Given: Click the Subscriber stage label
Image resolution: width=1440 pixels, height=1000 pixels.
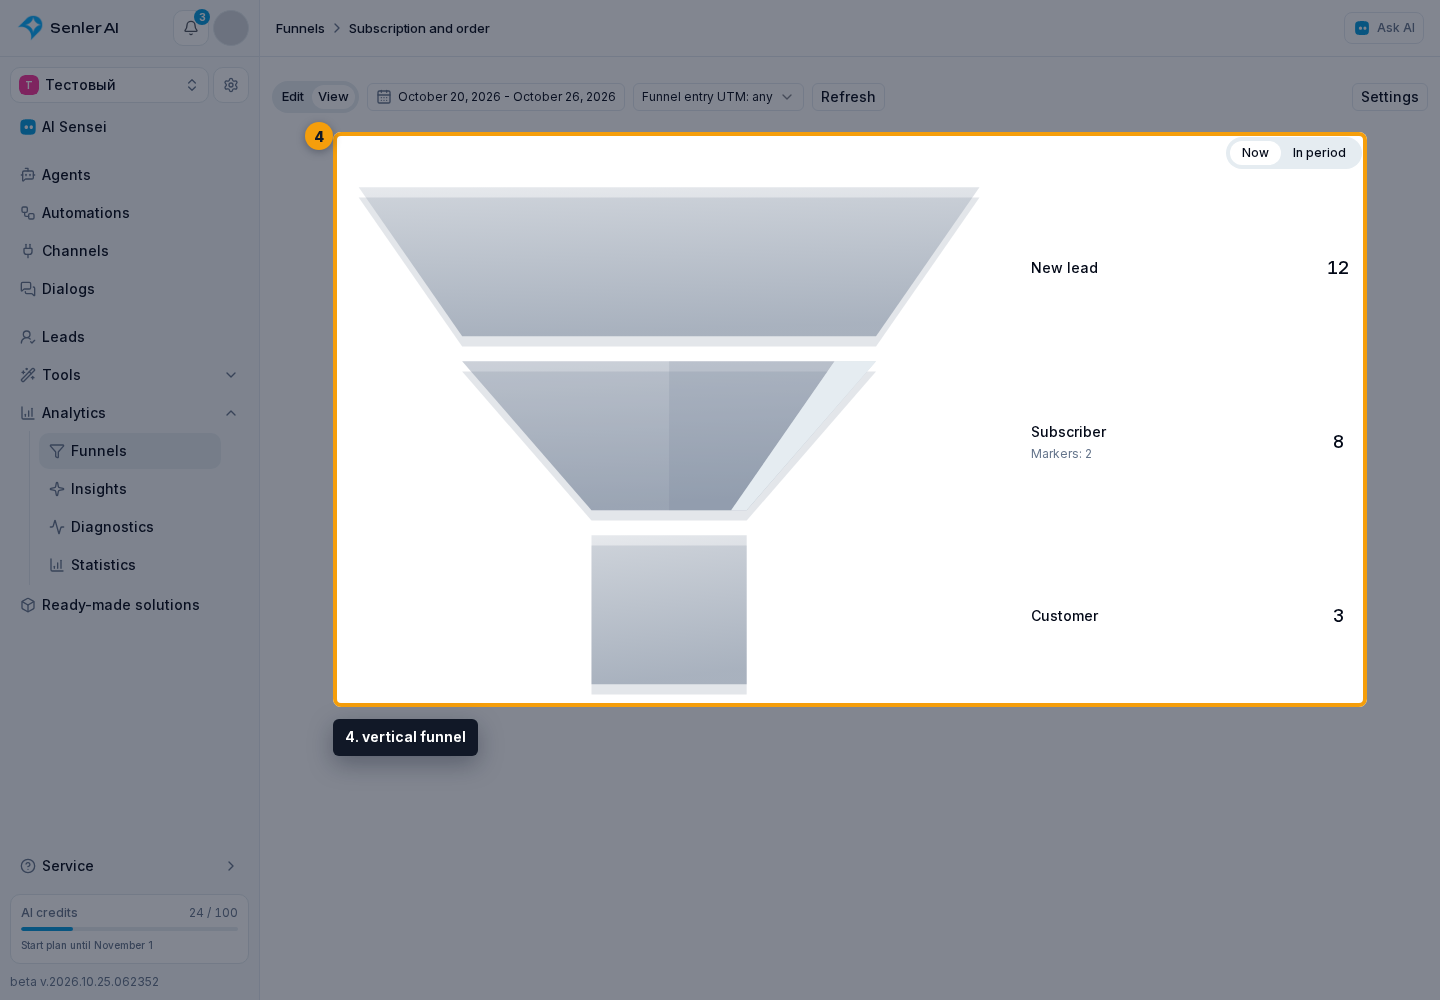Looking at the screenshot, I should tap(1069, 432).
